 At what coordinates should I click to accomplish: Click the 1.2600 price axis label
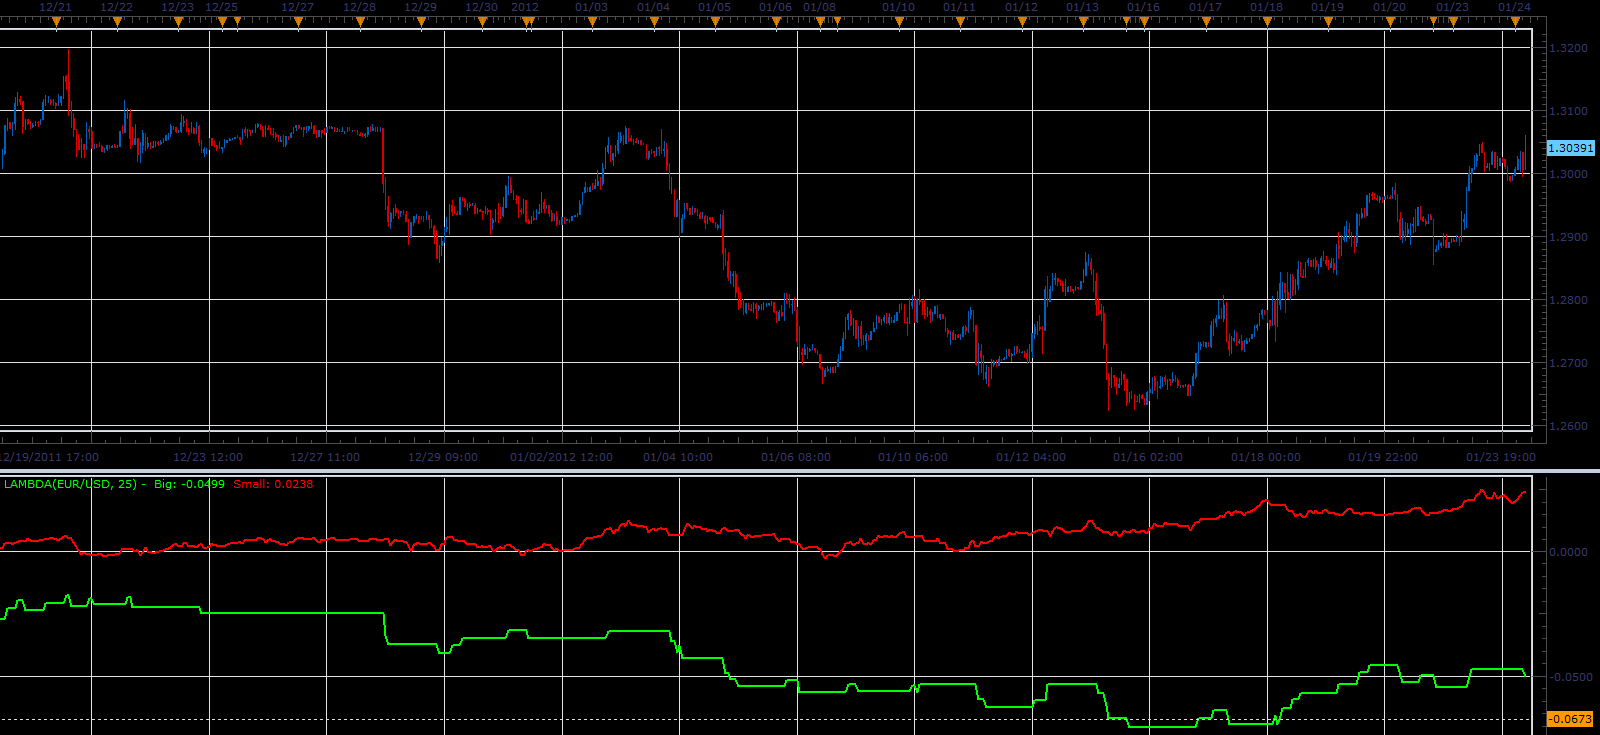pos(1568,426)
